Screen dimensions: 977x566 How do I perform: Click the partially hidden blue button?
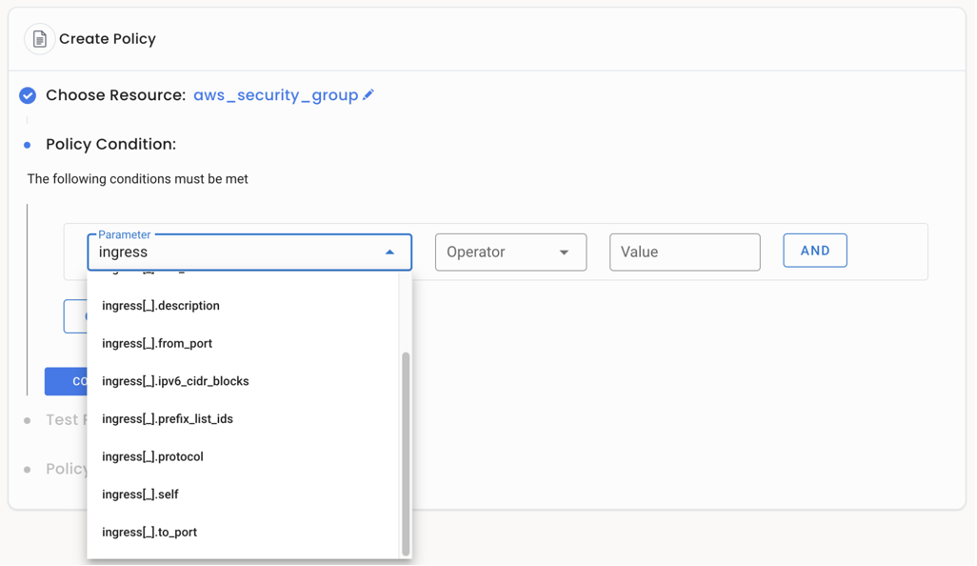(x=66, y=381)
